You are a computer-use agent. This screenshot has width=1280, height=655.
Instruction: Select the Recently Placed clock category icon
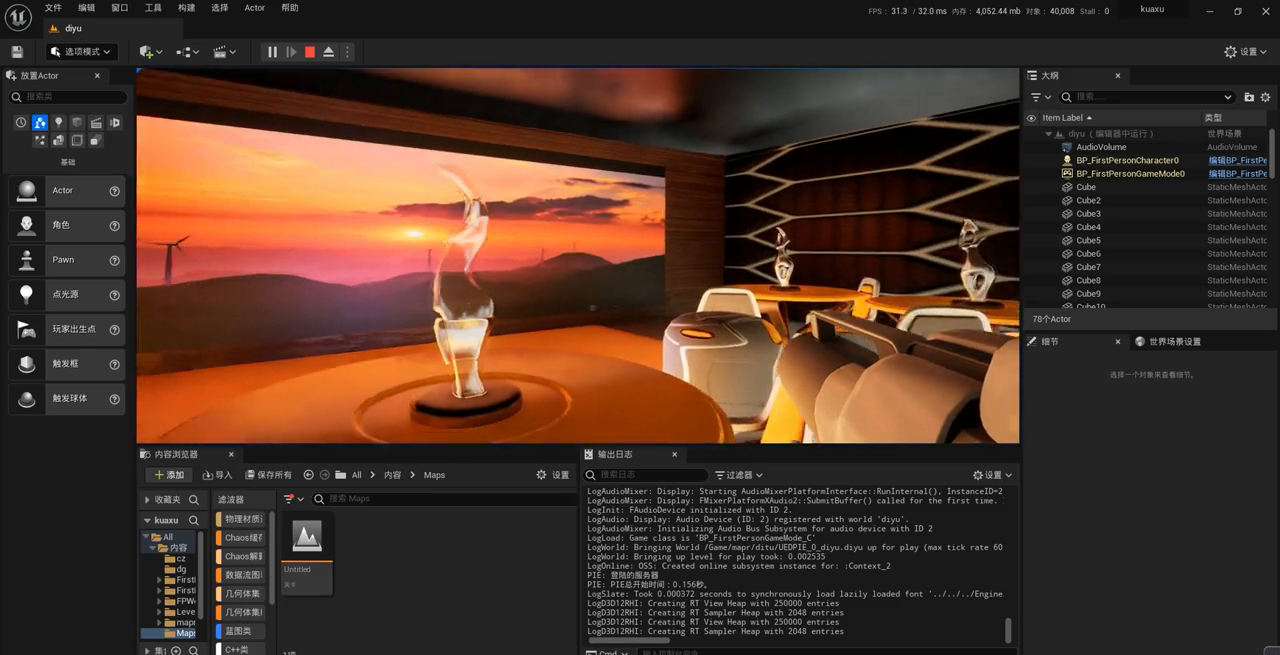20,122
